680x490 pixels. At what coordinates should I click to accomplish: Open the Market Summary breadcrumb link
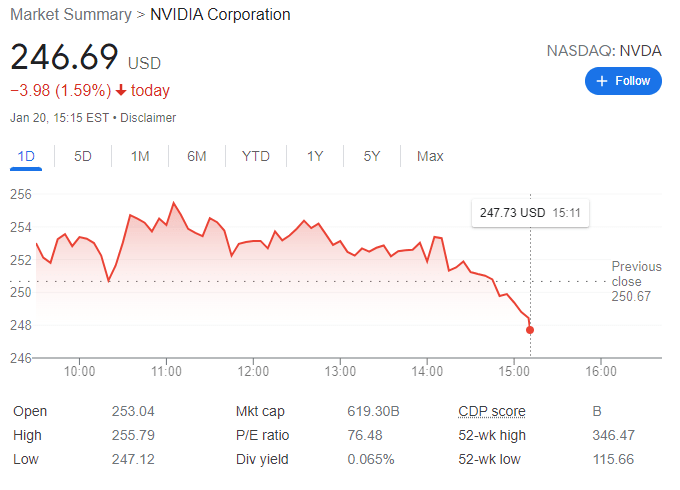(x=70, y=15)
